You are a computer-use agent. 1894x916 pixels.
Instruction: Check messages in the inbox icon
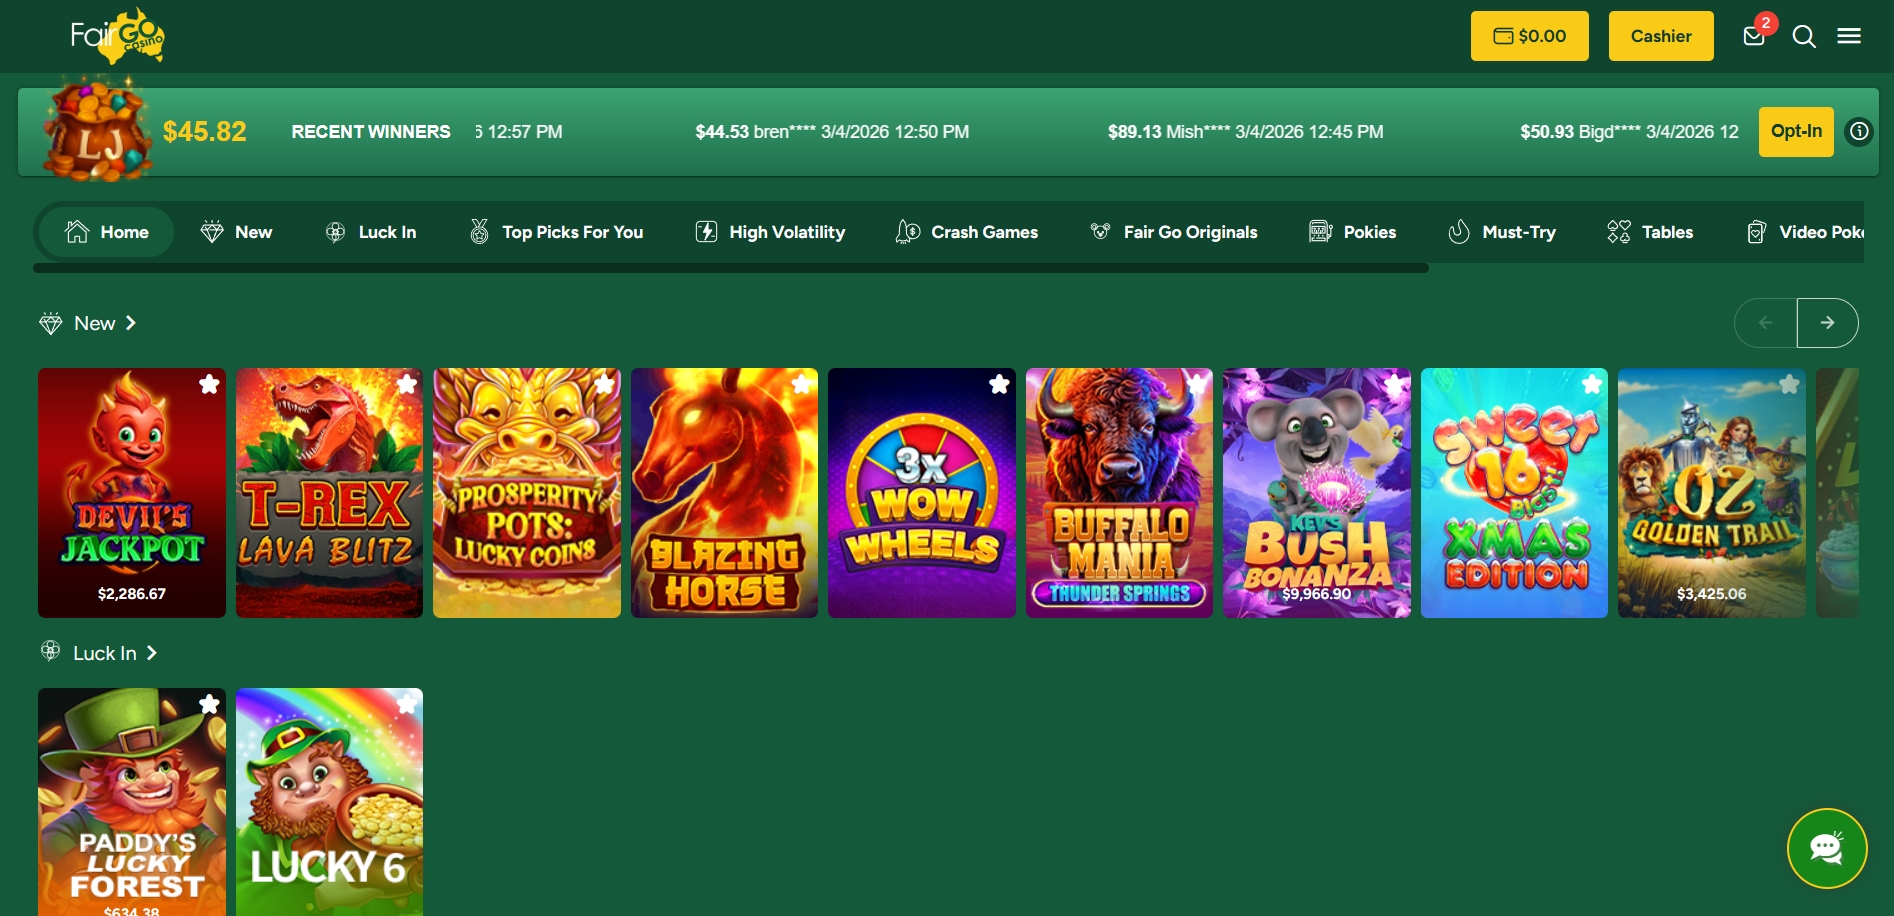tap(1753, 36)
